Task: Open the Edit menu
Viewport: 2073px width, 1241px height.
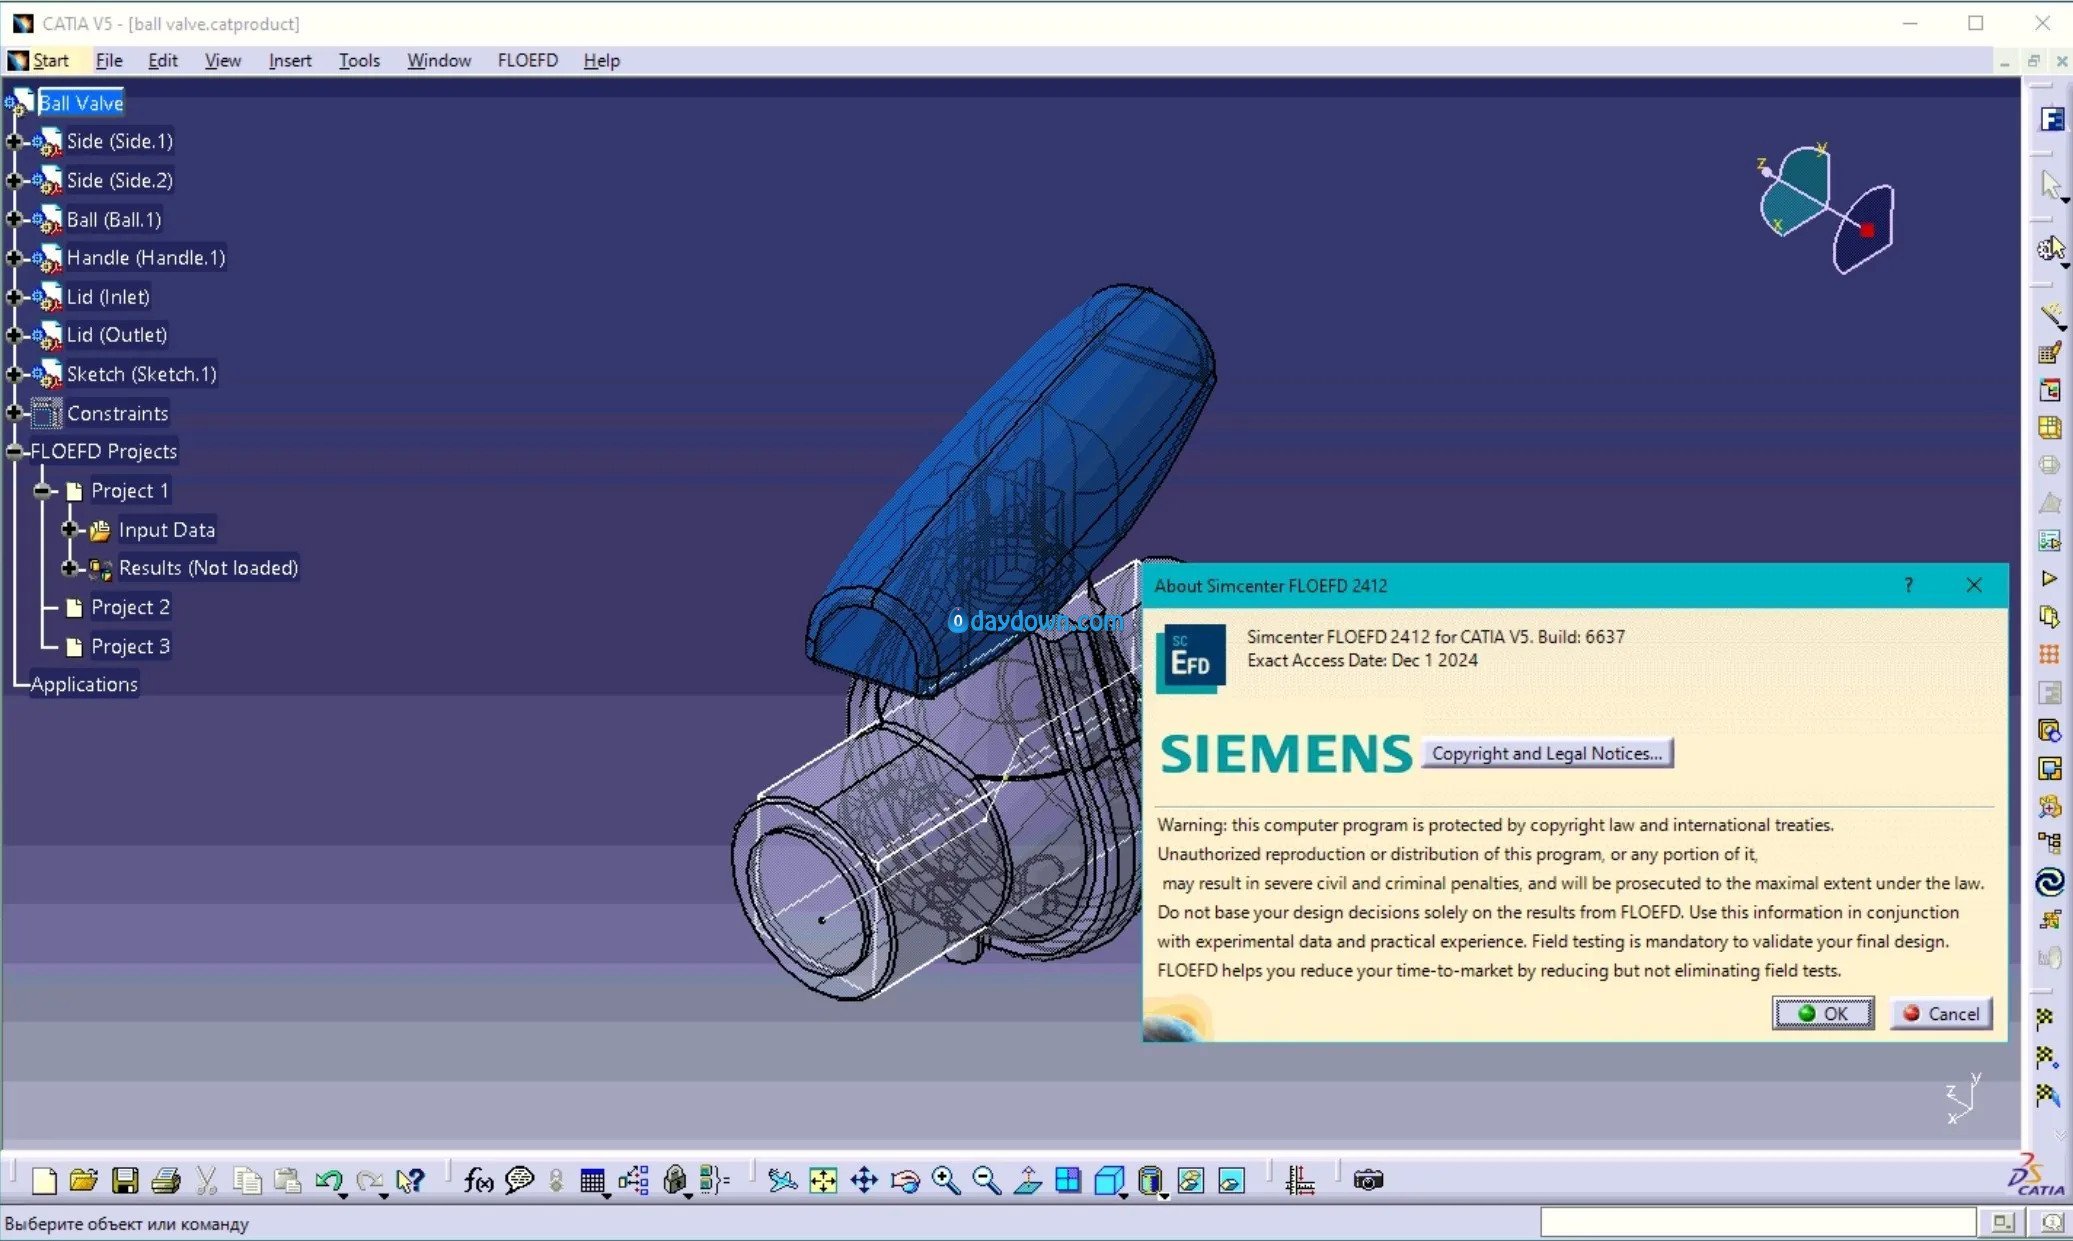Action: click(163, 60)
